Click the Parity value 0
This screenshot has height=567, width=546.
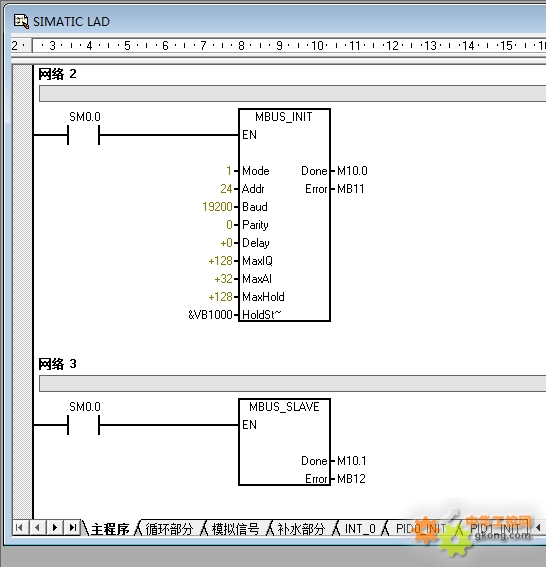(x=229, y=225)
